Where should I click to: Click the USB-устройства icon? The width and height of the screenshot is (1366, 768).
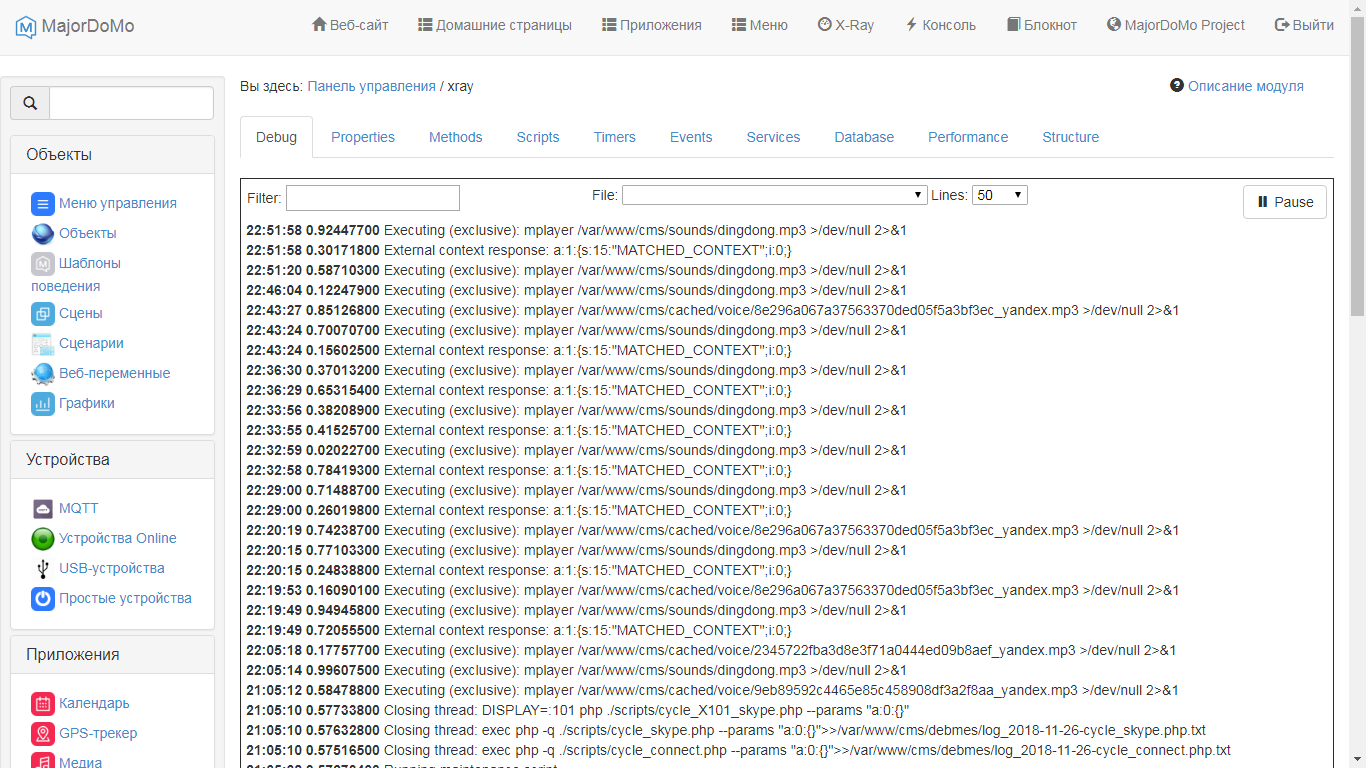pyautogui.click(x=43, y=569)
